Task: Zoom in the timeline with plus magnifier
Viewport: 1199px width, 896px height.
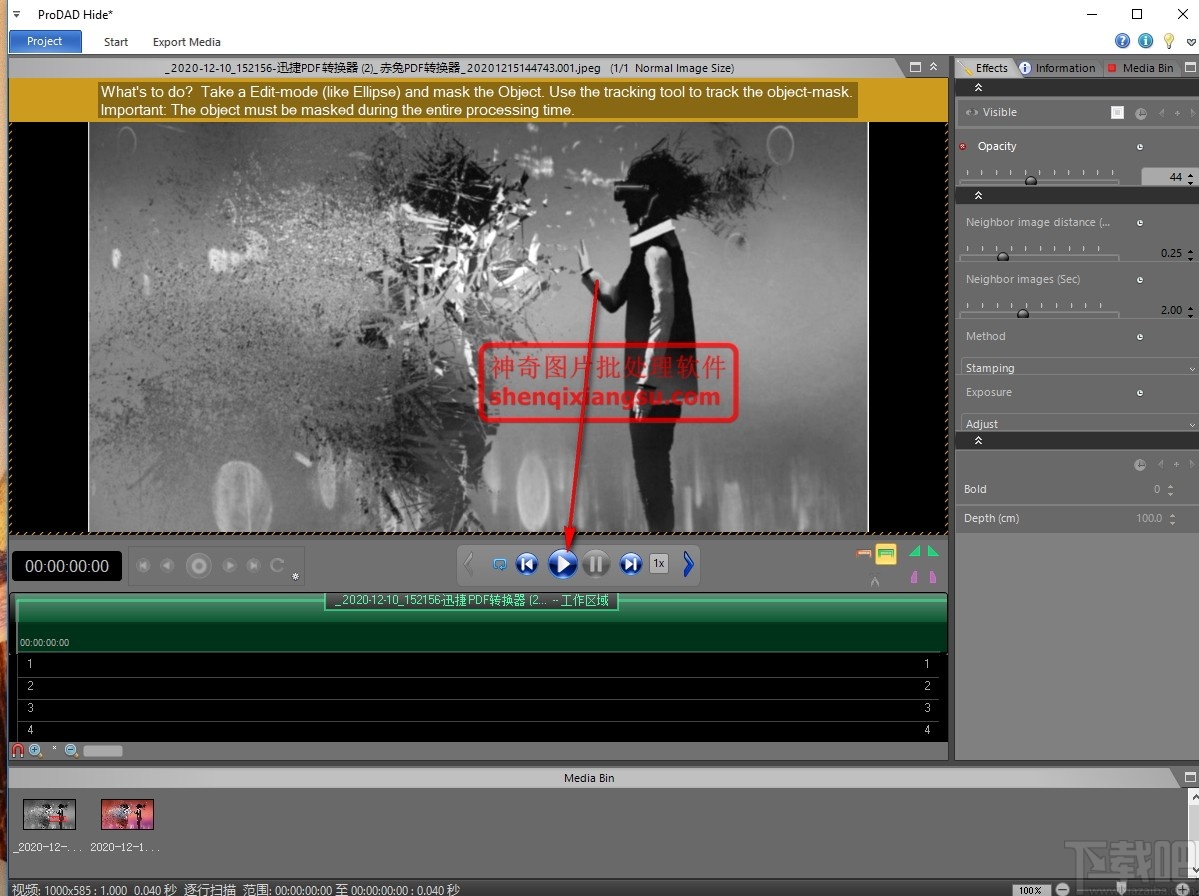Action: (35, 750)
